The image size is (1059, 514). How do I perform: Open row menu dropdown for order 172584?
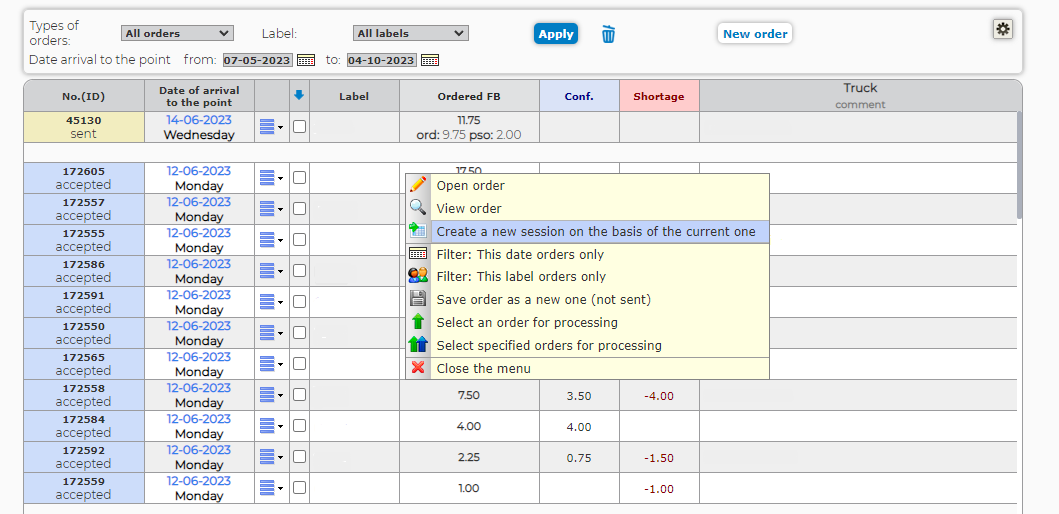point(270,426)
